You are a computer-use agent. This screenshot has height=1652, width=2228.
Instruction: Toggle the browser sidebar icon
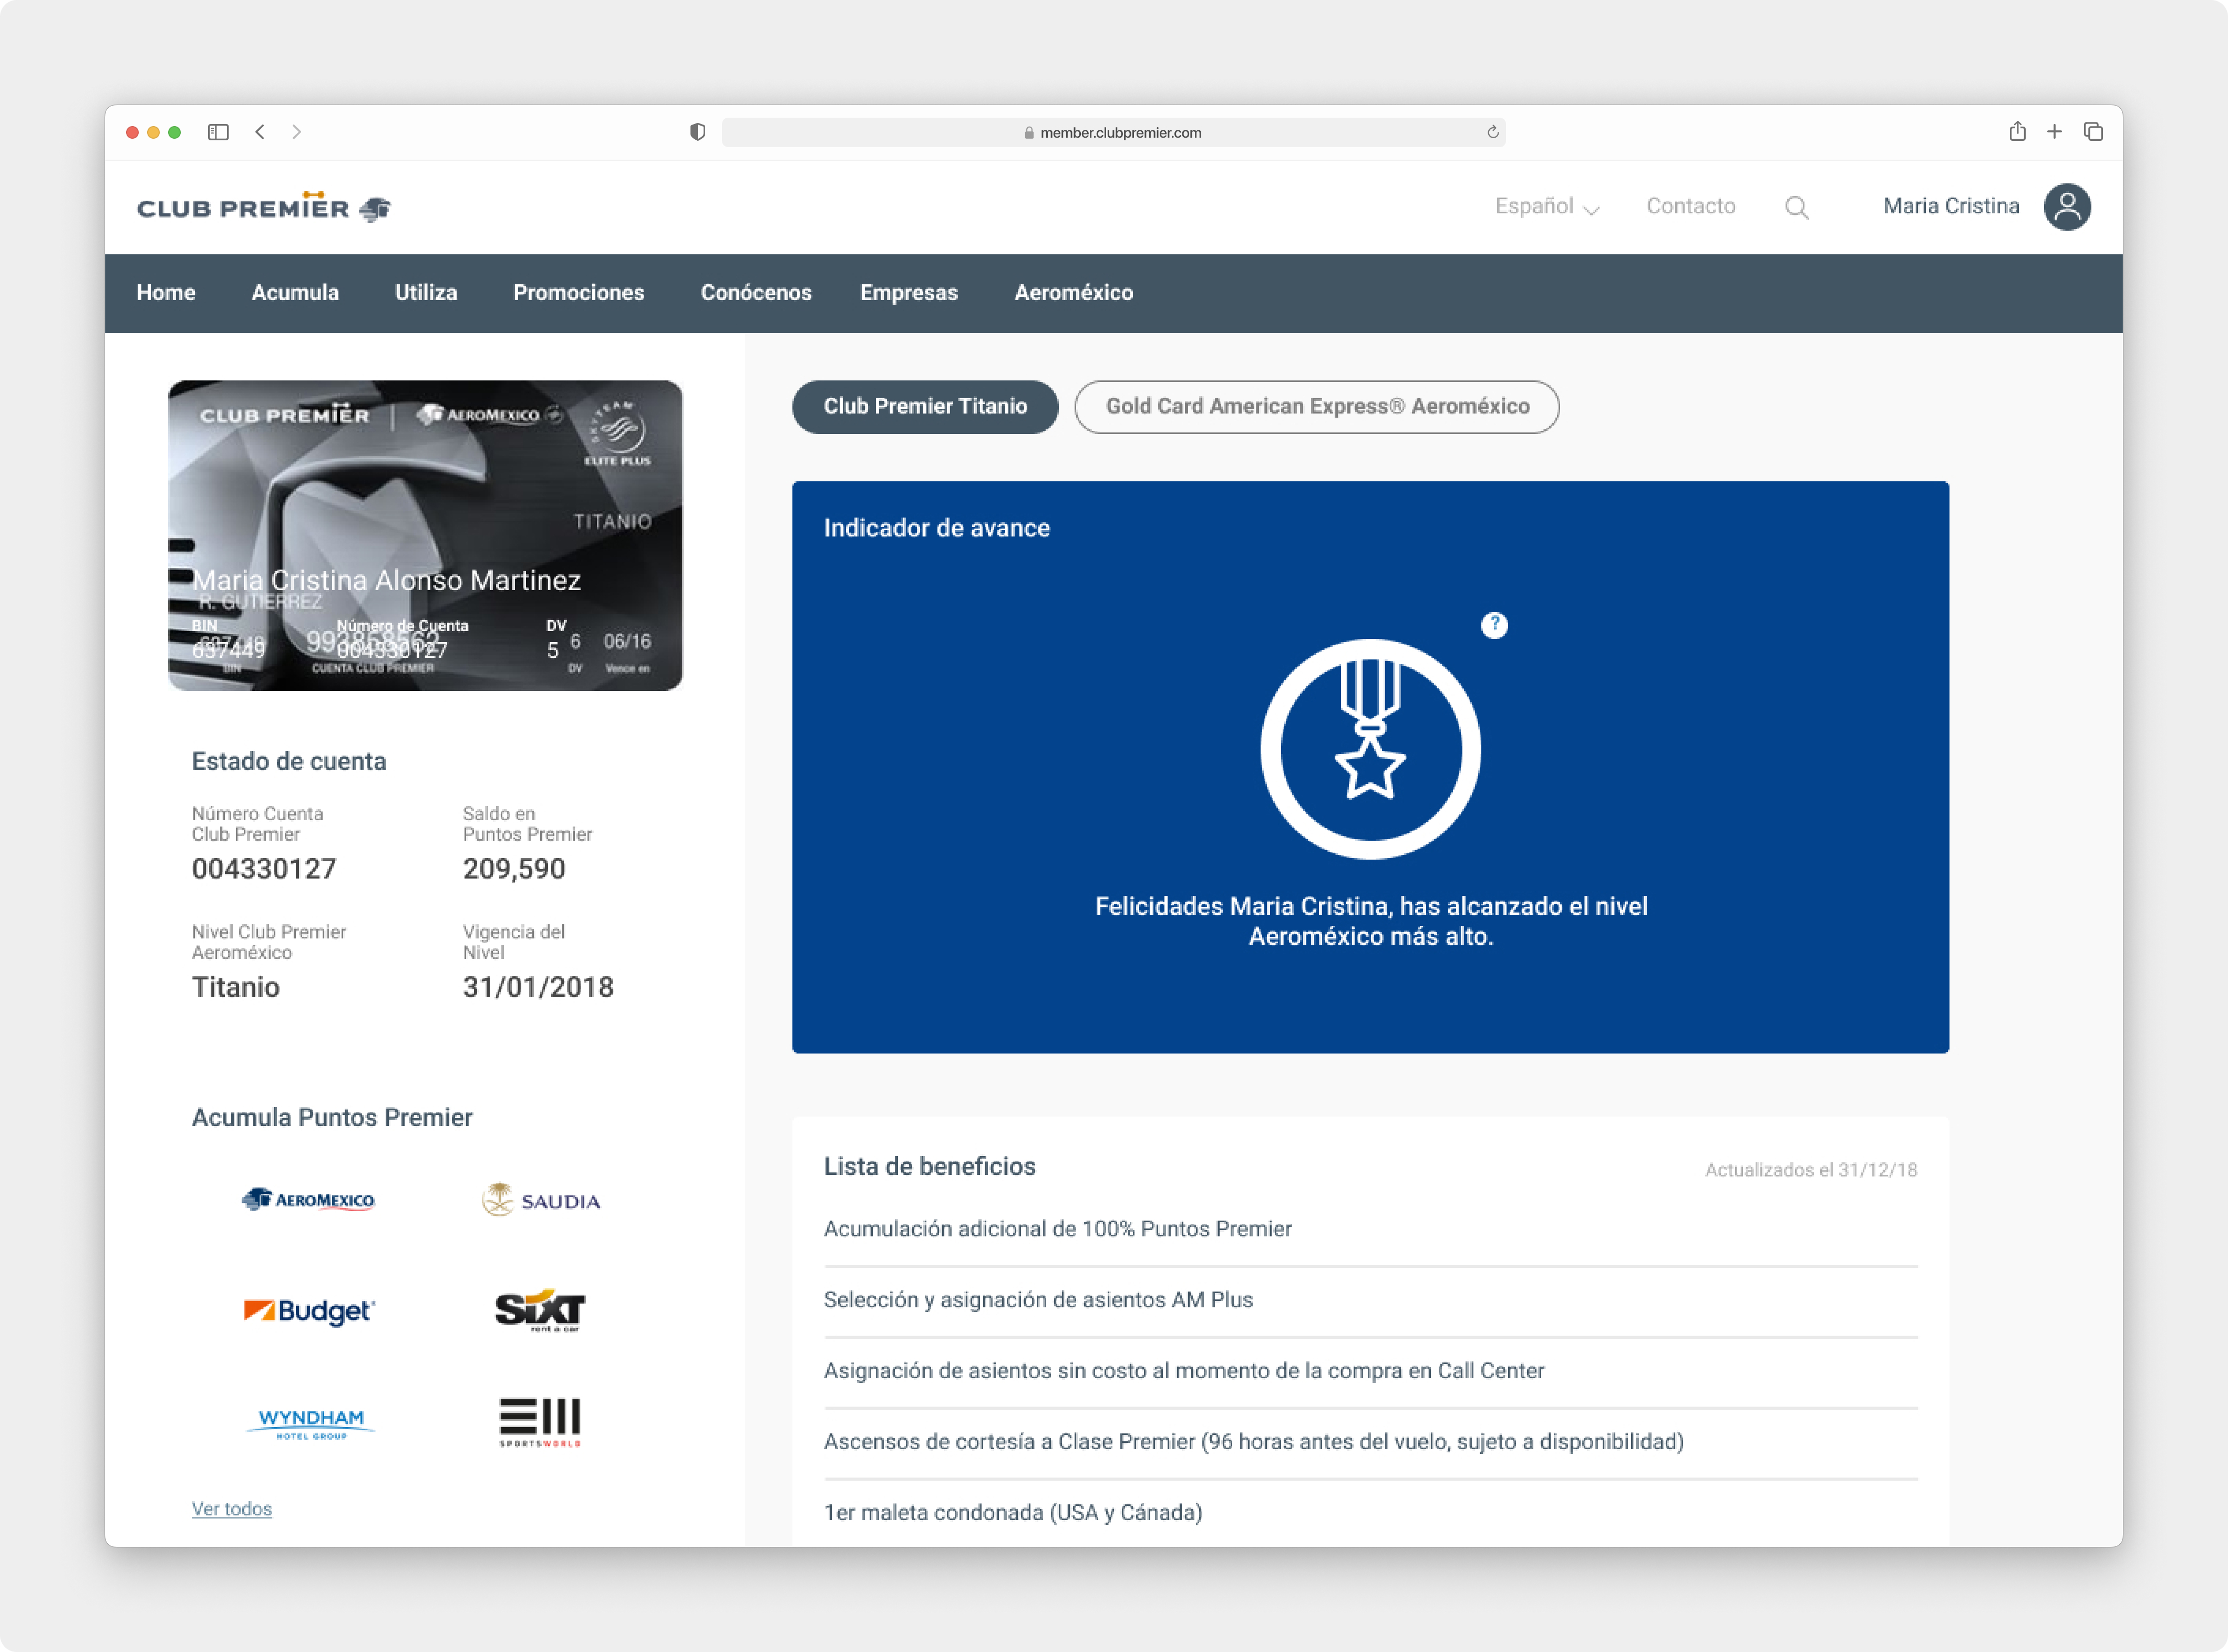click(218, 132)
